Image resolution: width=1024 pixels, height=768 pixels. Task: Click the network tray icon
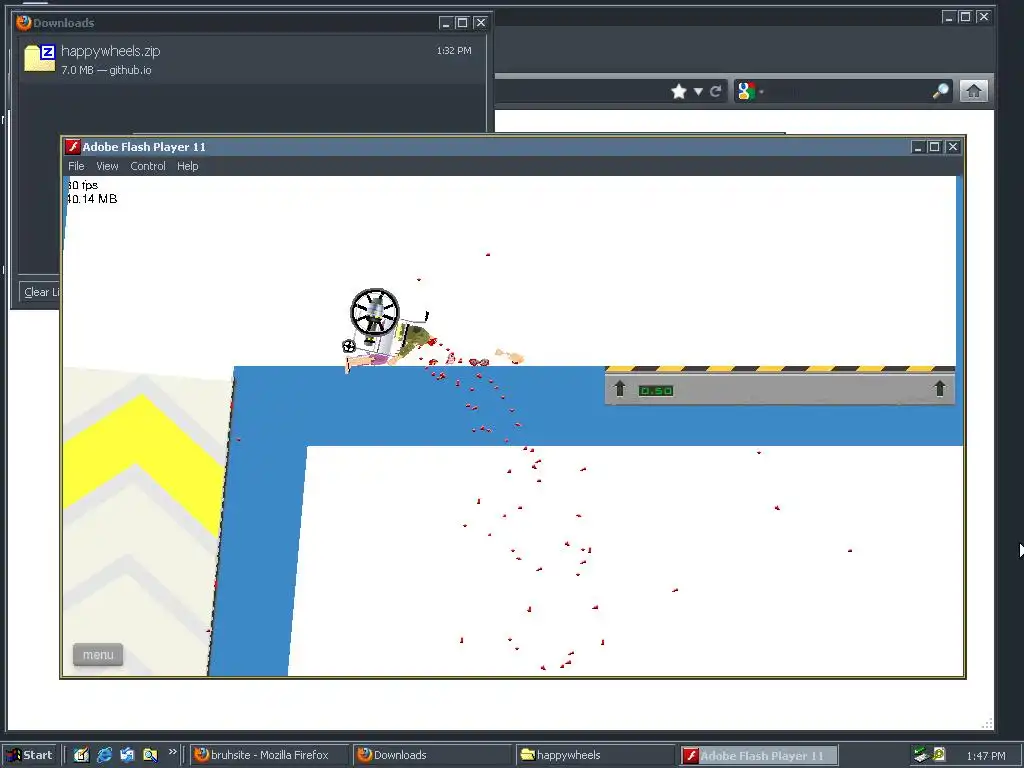click(x=921, y=755)
